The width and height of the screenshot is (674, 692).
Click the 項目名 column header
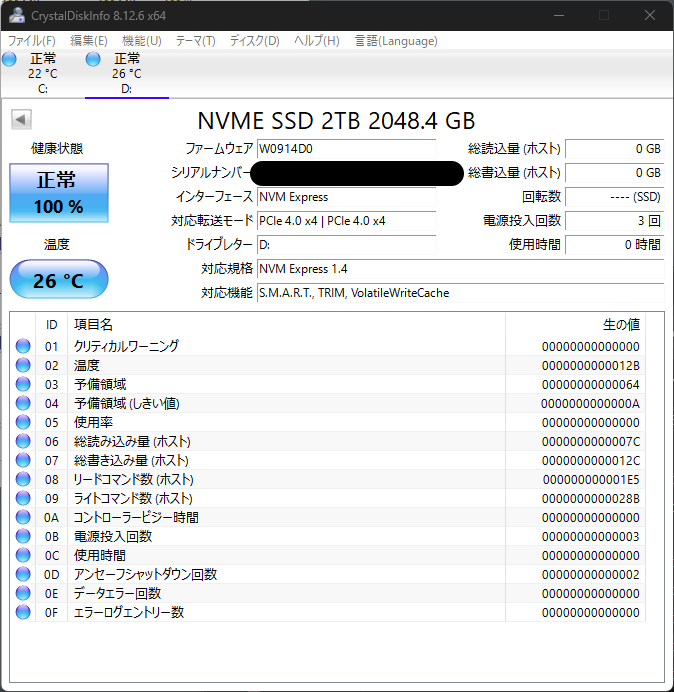tap(286, 325)
